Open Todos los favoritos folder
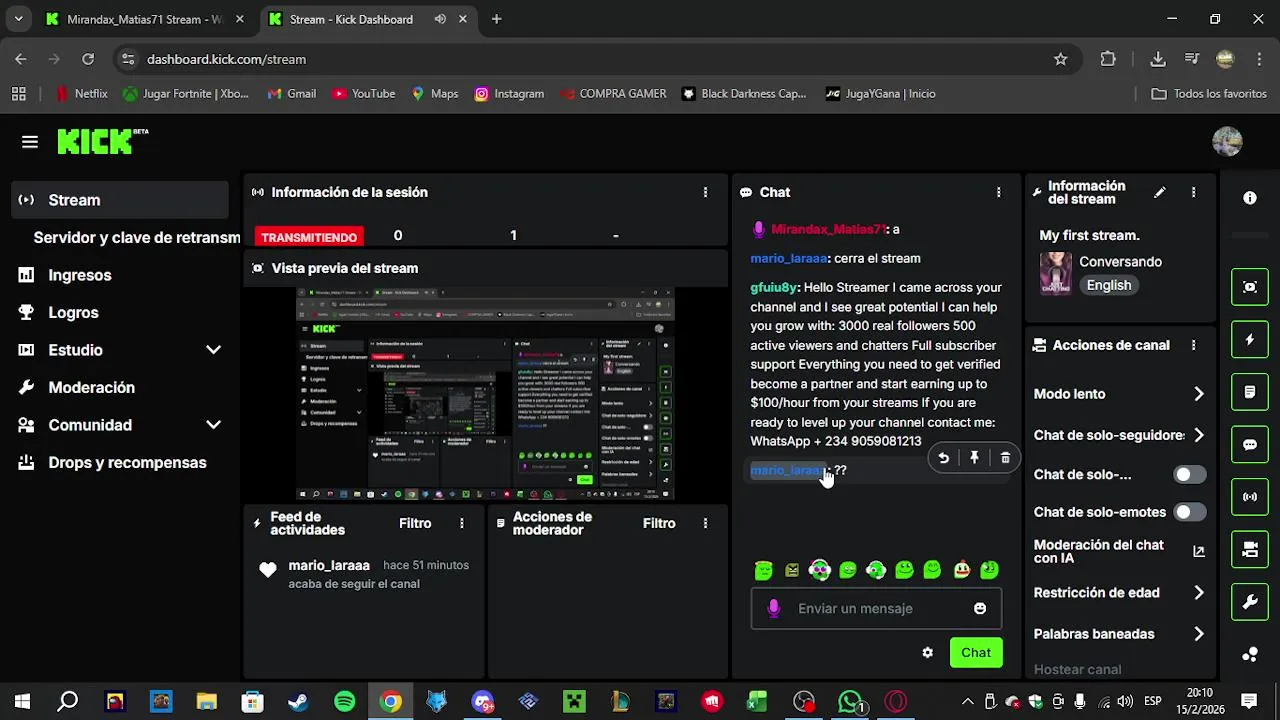The width and height of the screenshot is (1280, 720). (1209, 94)
